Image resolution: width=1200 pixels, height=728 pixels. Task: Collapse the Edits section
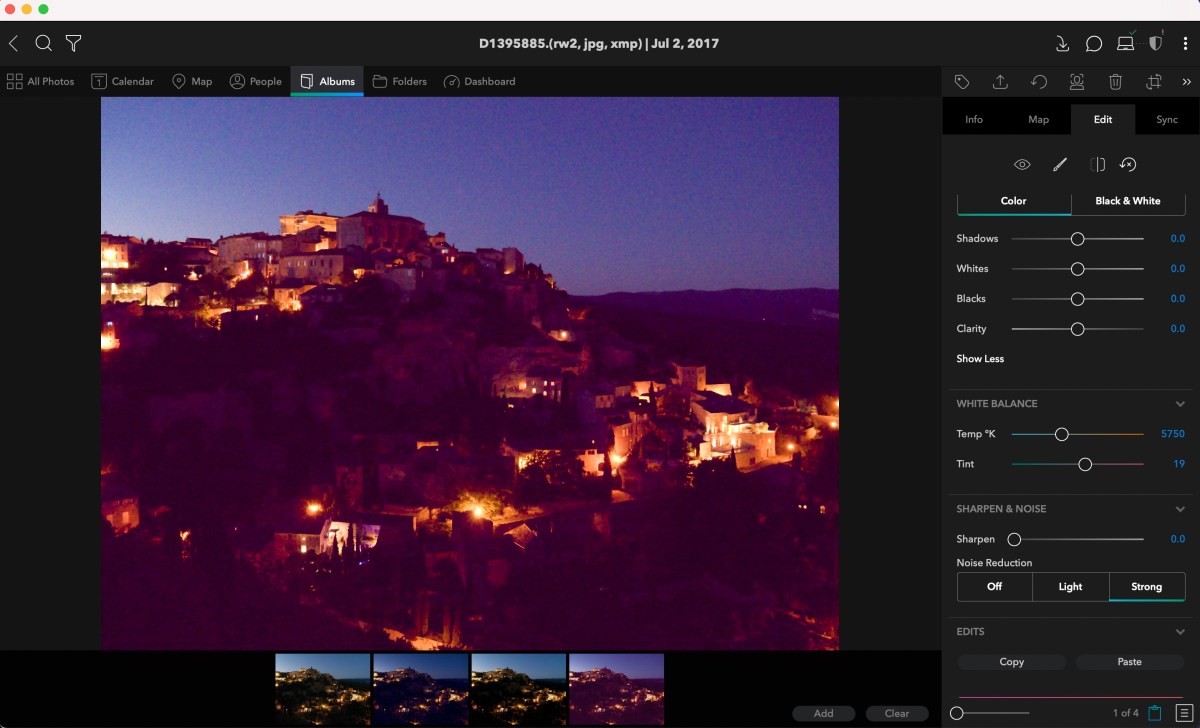(x=1181, y=632)
